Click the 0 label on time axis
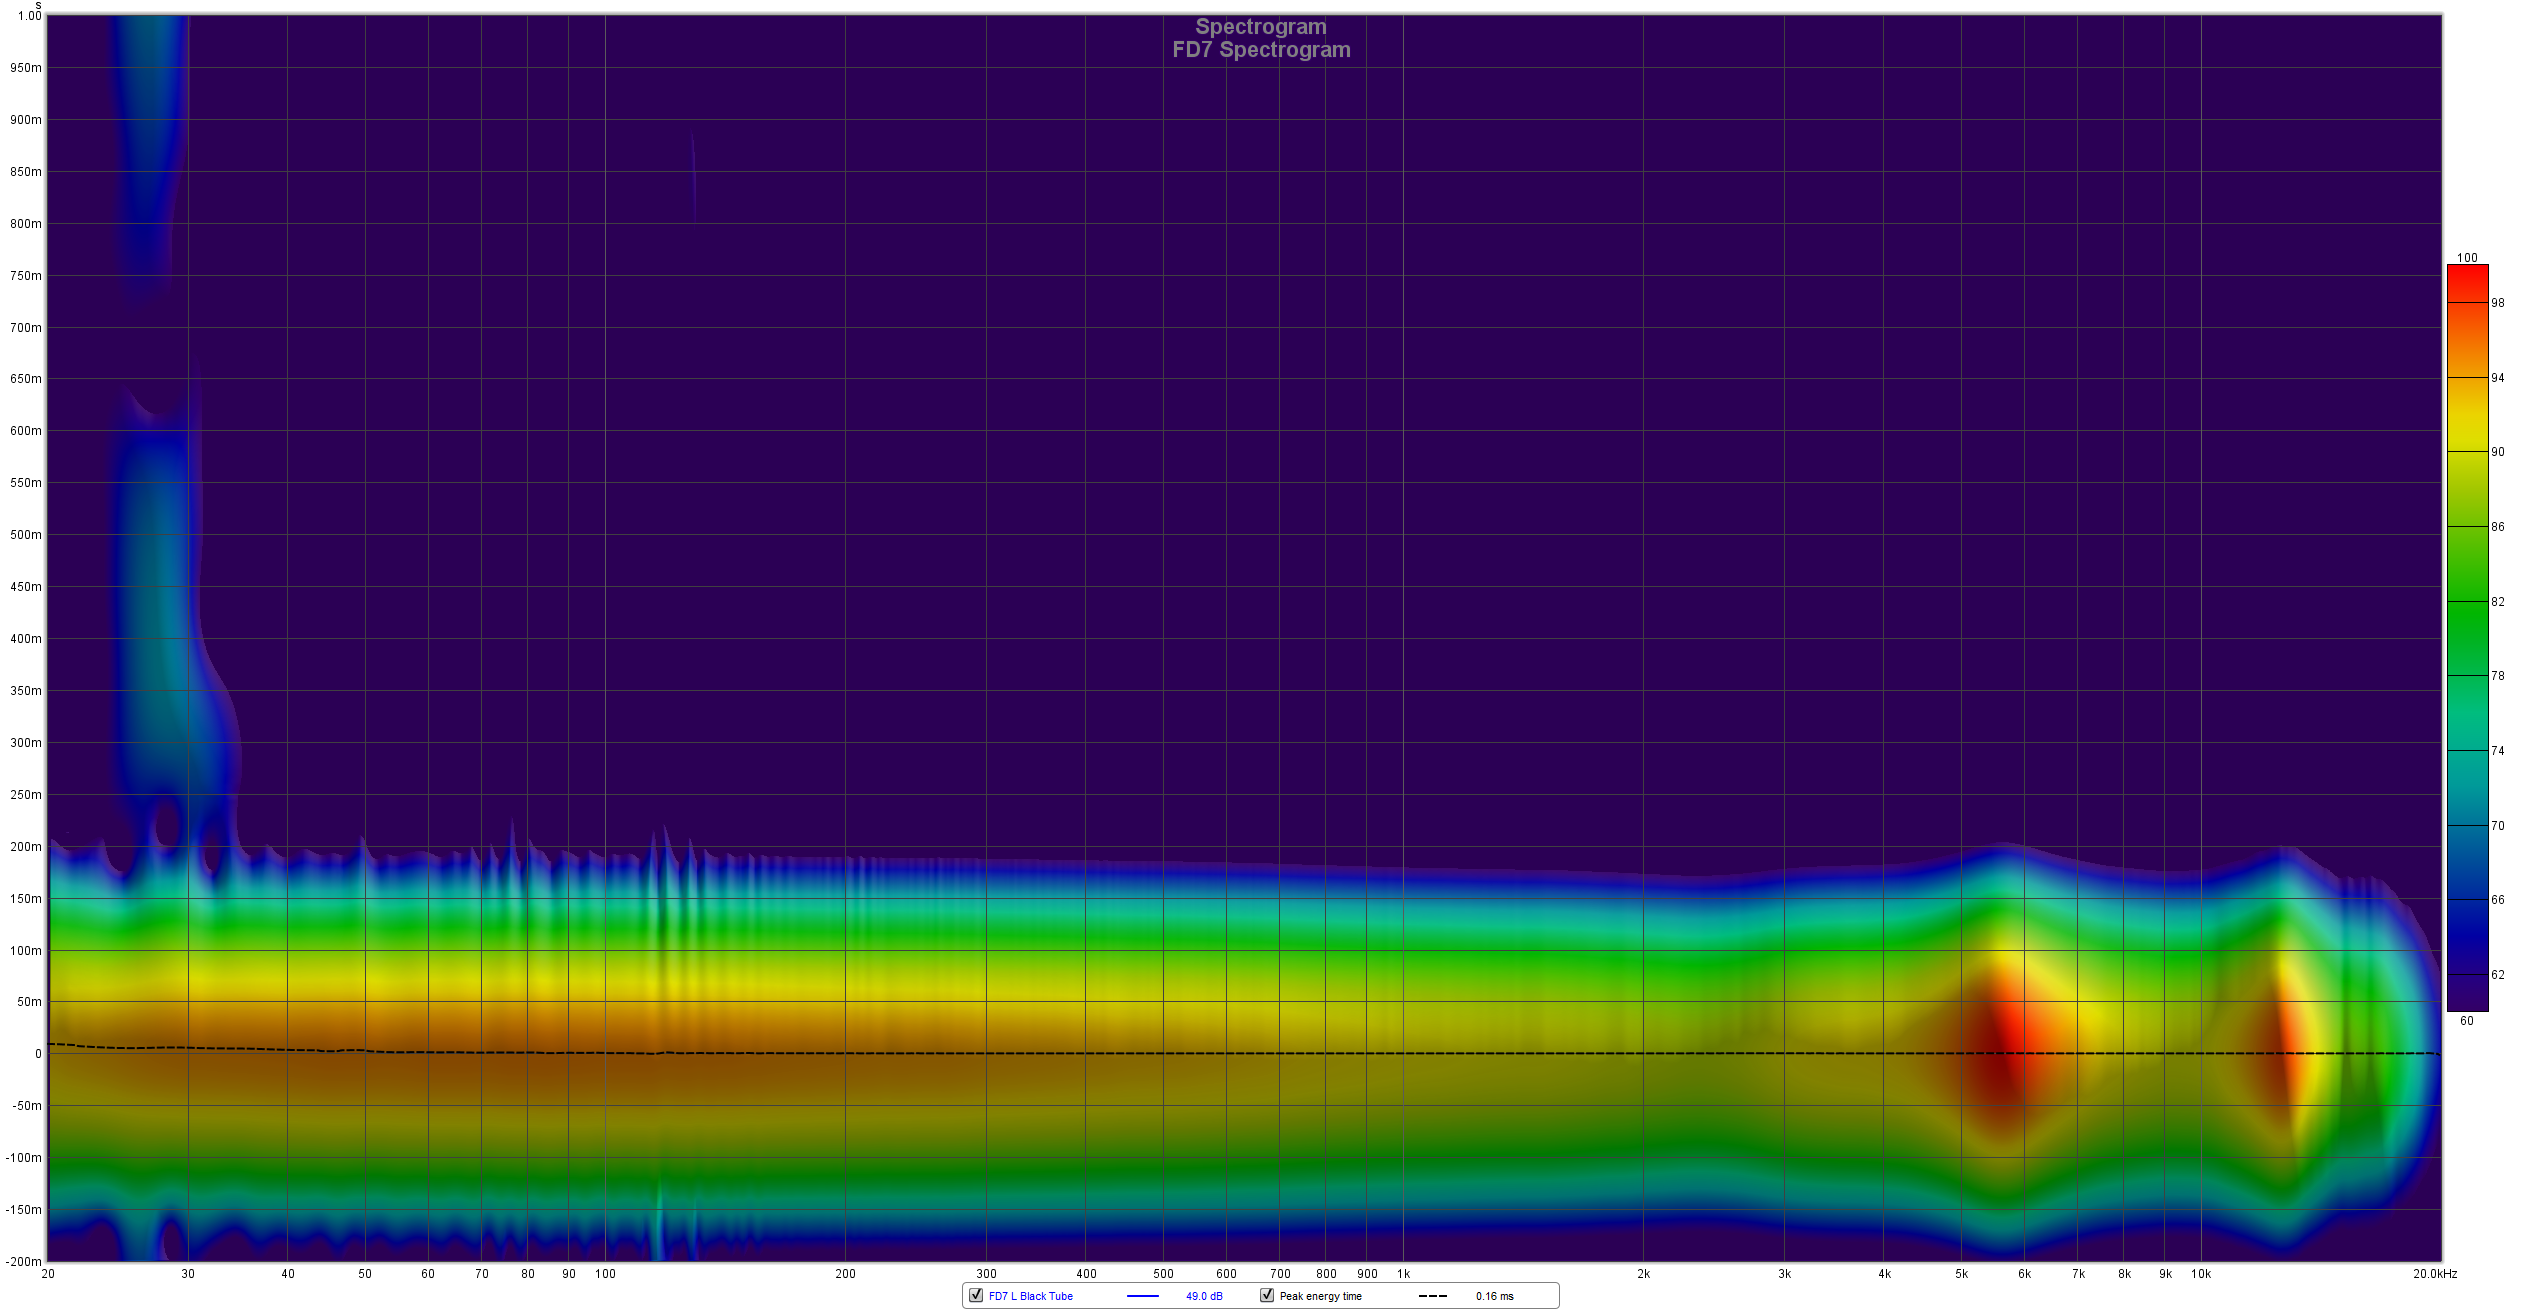 [x=38, y=1054]
